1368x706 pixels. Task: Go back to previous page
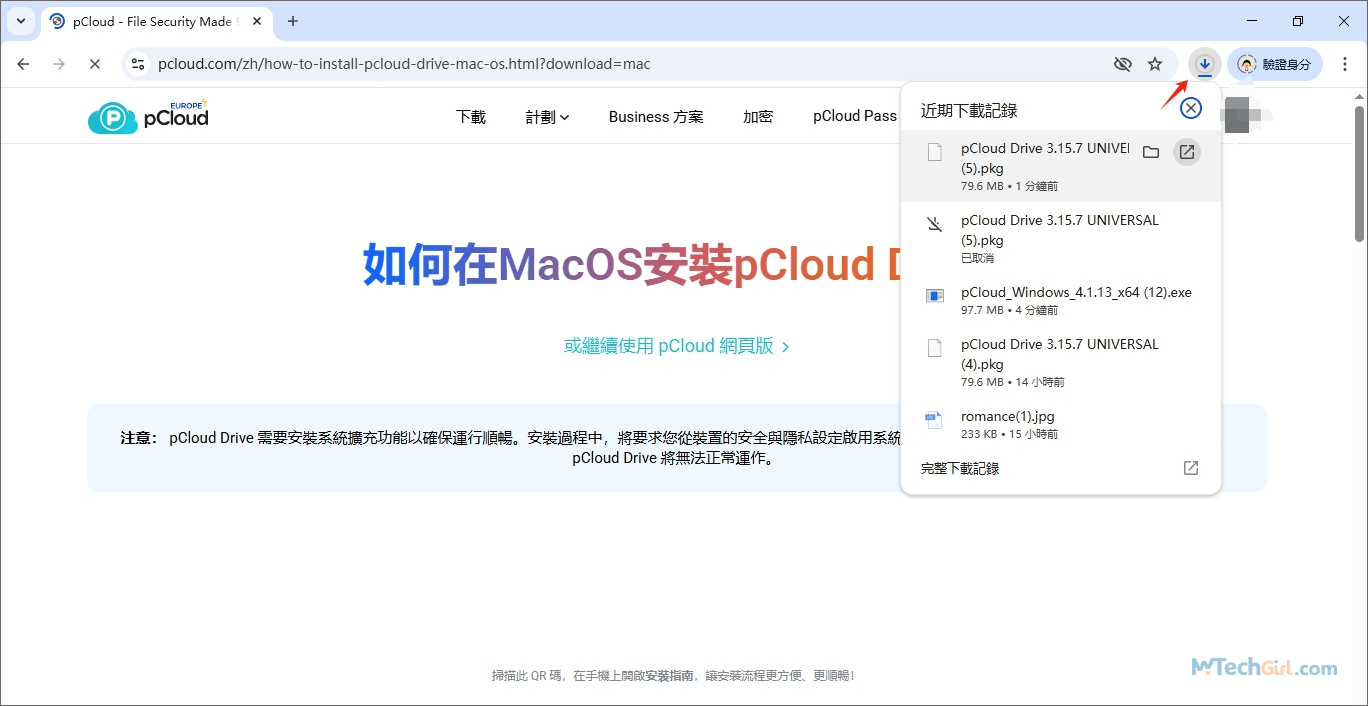tap(24, 64)
